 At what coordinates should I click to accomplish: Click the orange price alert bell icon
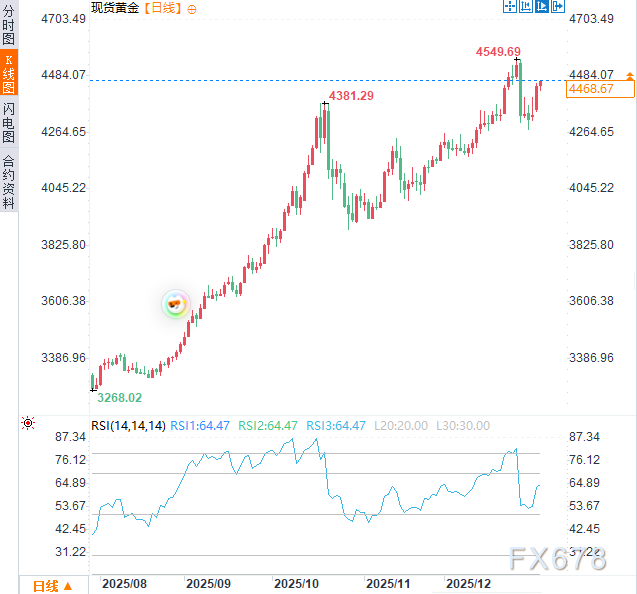[x=630, y=75]
